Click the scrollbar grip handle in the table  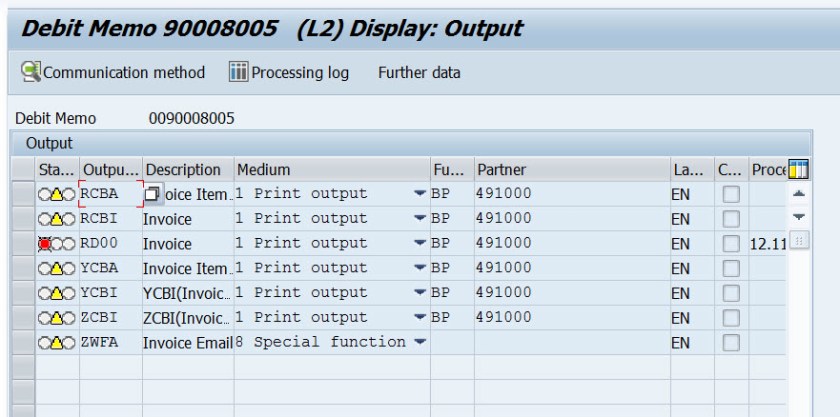798,241
